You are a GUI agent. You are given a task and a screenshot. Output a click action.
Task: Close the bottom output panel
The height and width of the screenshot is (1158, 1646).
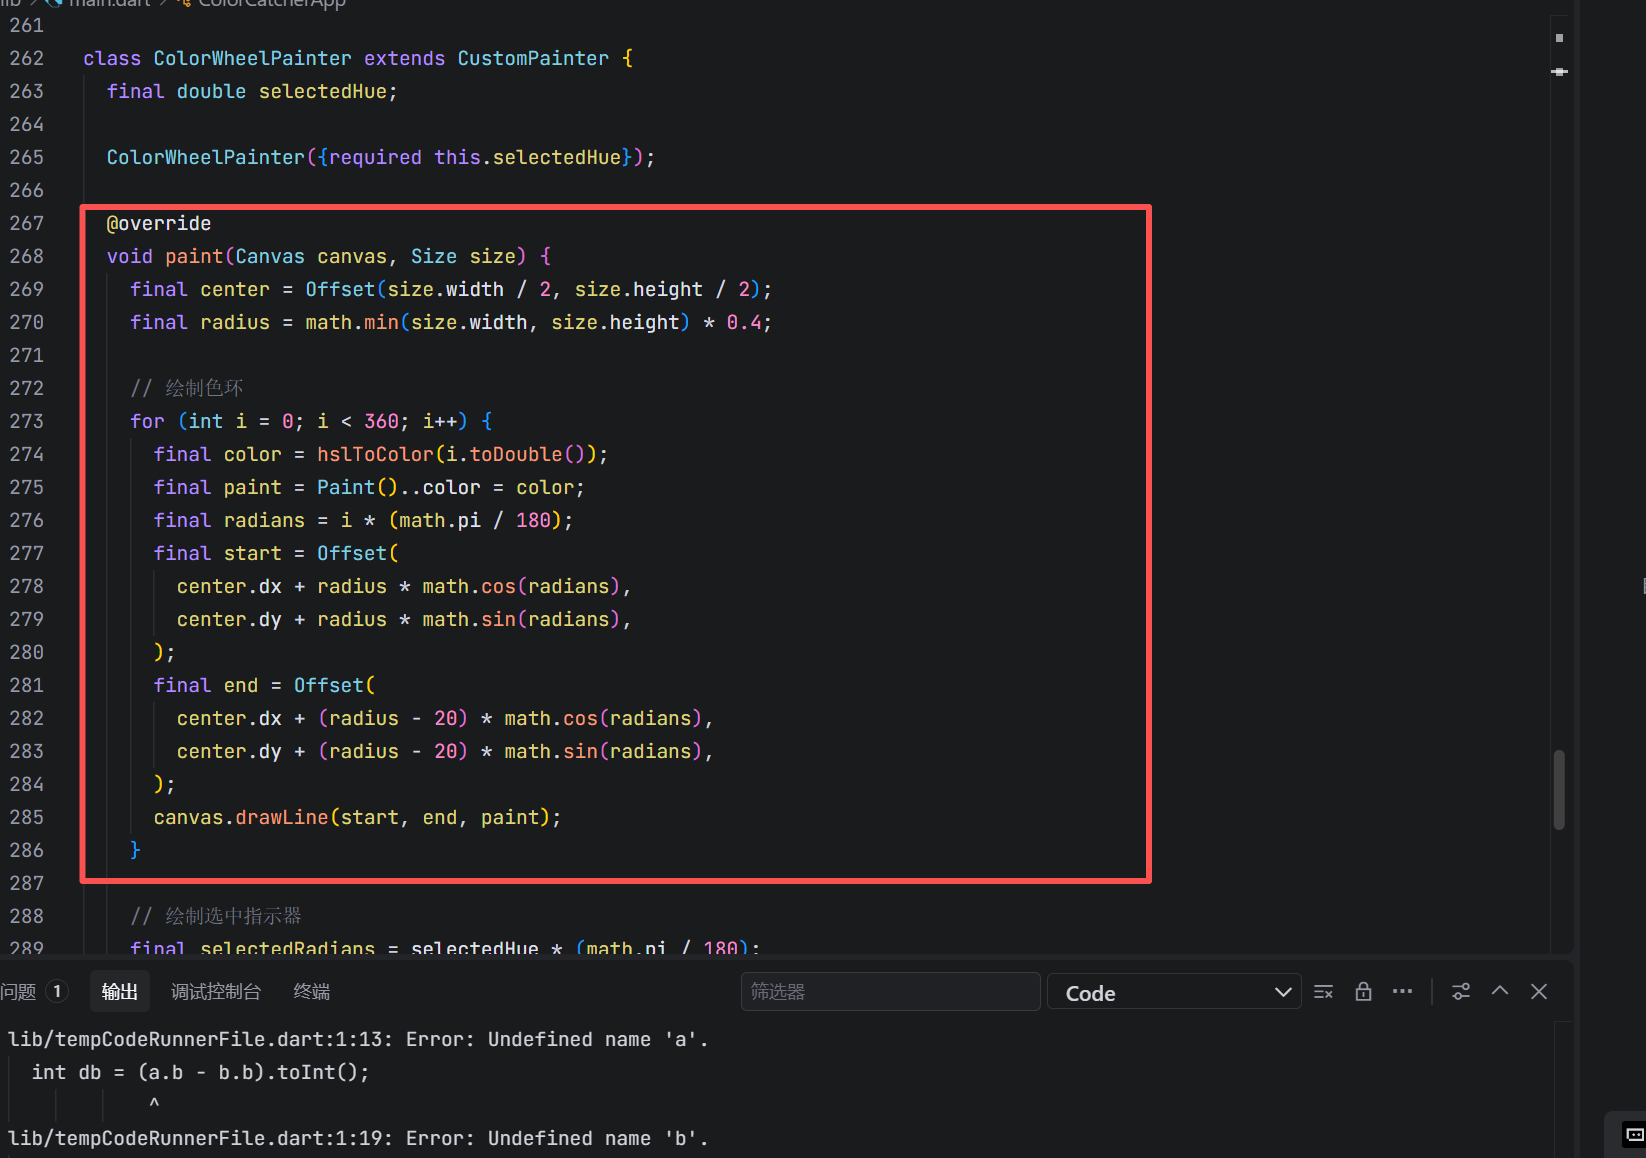(x=1539, y=992)
